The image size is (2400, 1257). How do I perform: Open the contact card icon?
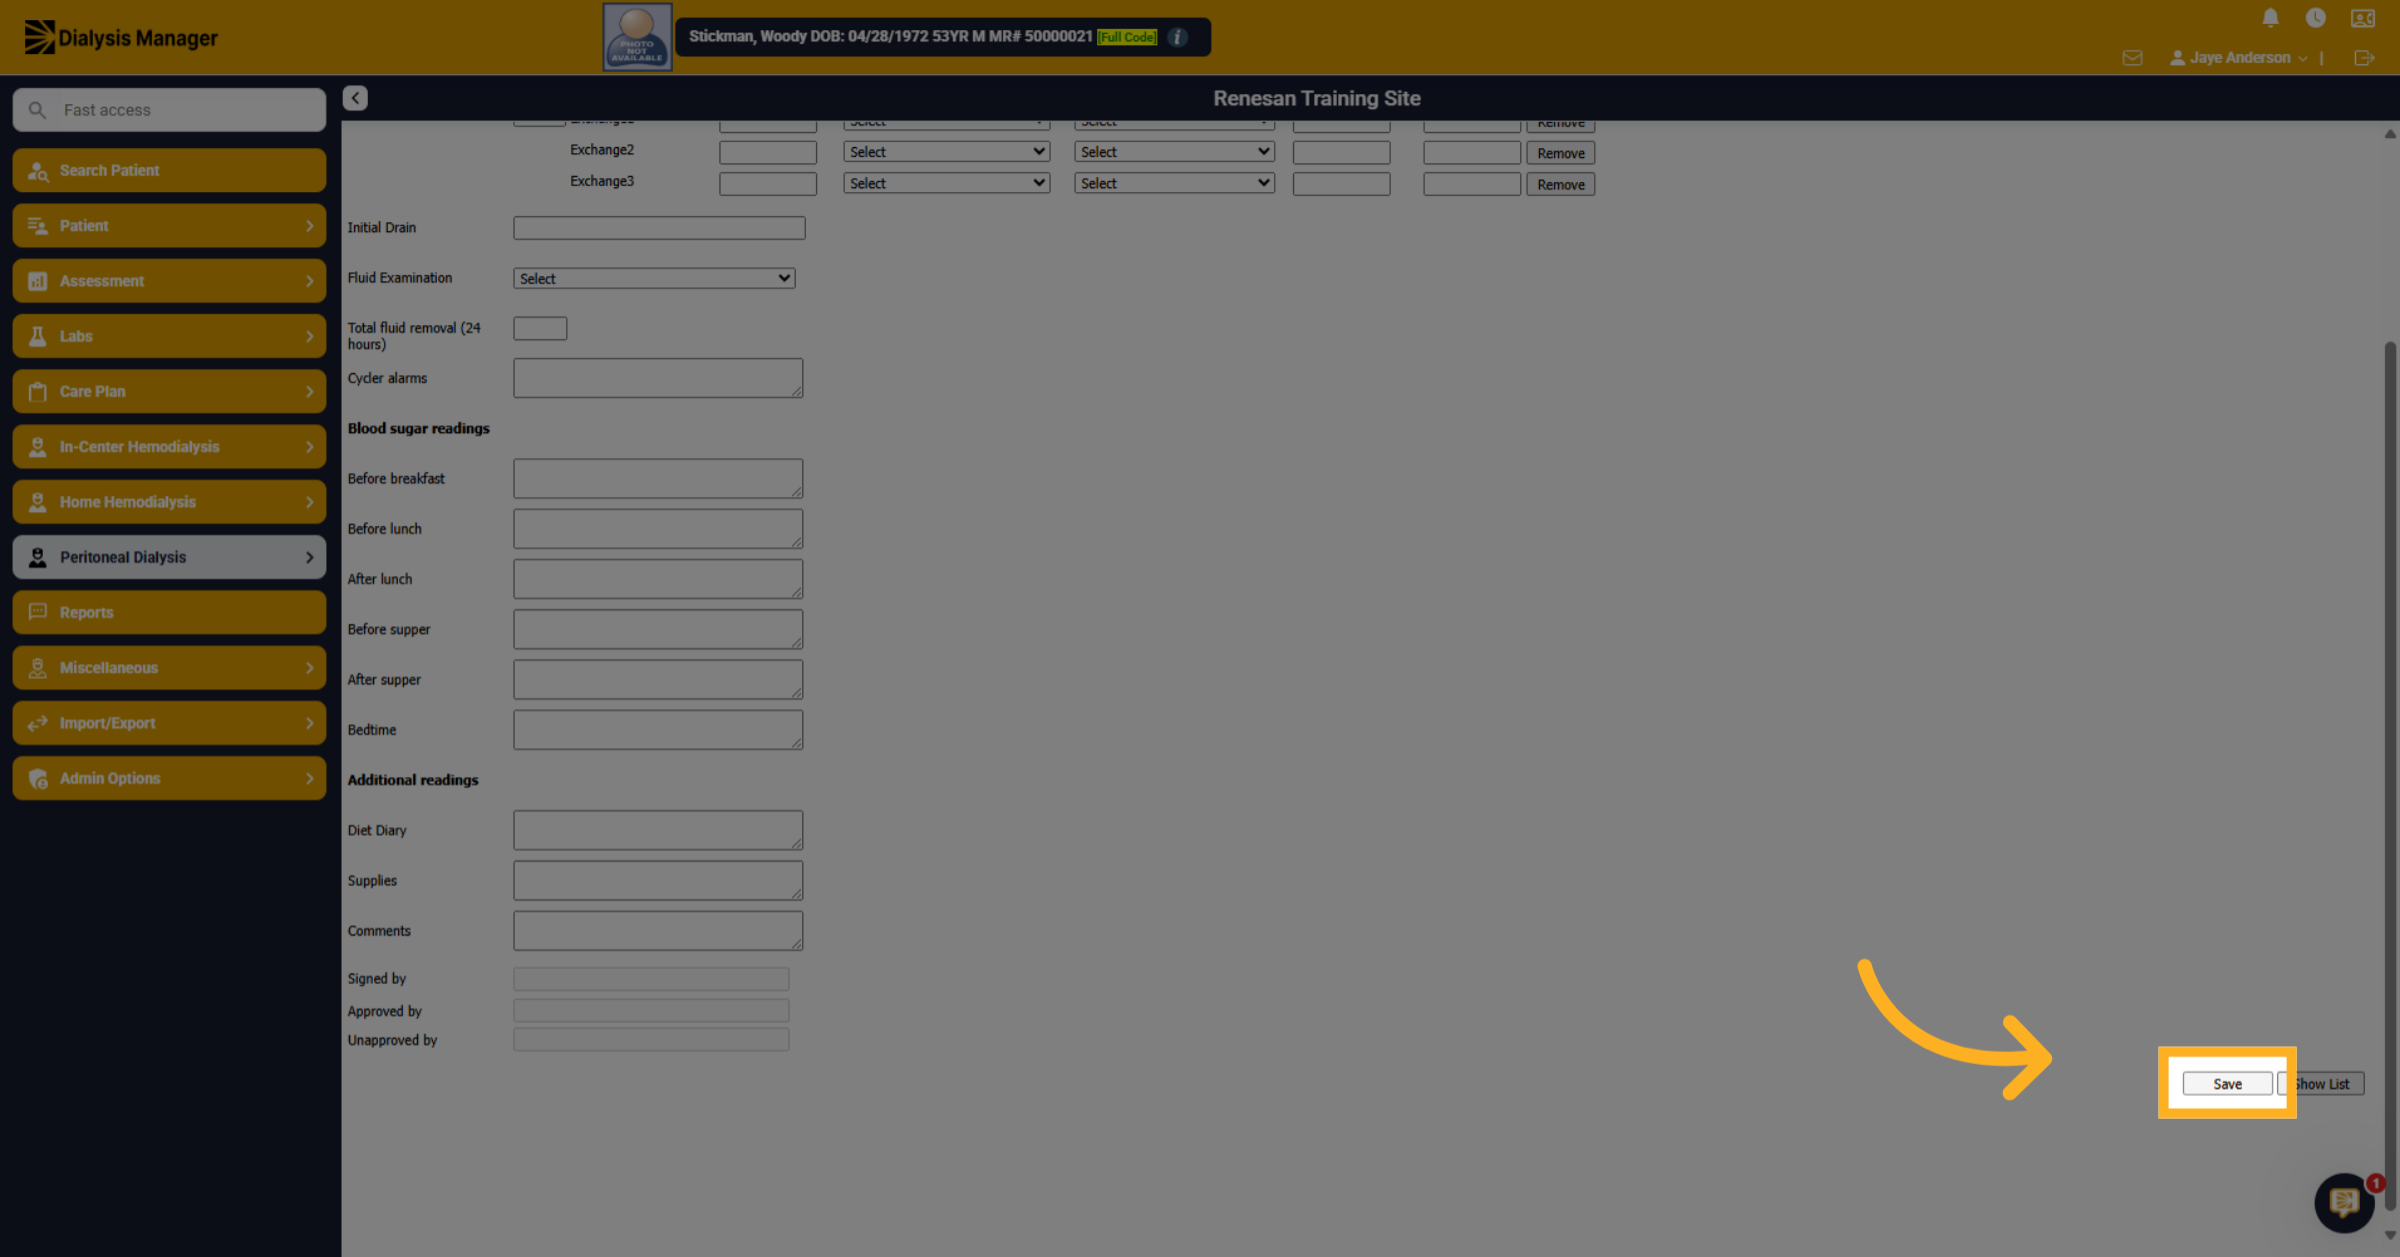(x=2362, y=18)
